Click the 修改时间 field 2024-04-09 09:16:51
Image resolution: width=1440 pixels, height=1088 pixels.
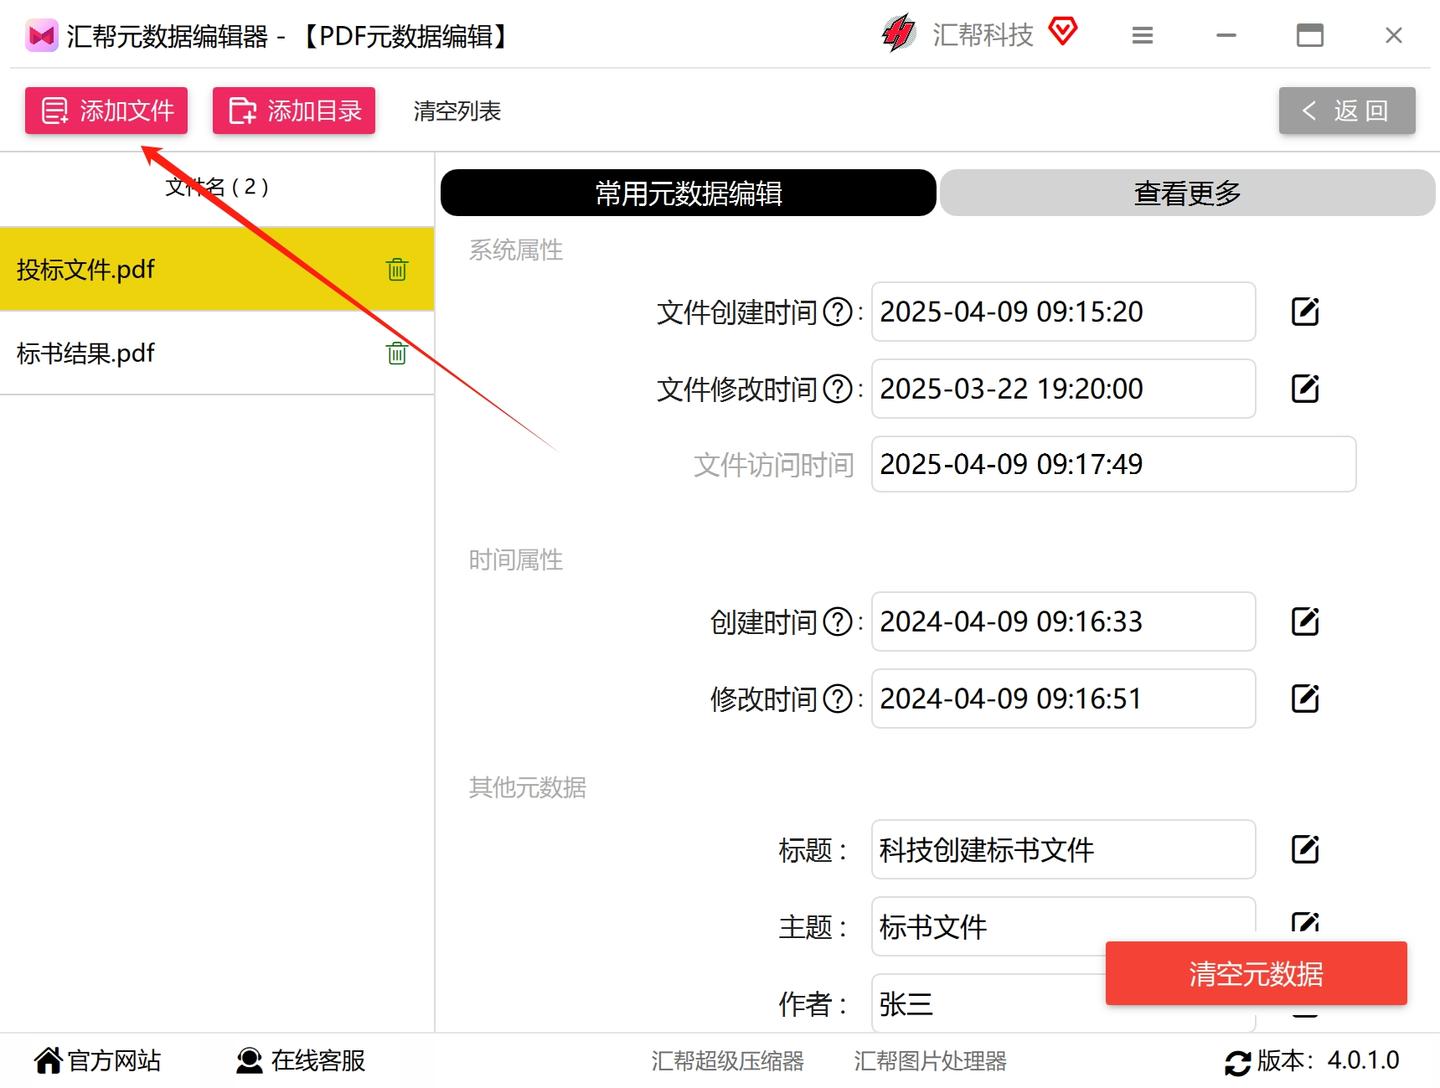[1063, 699]
